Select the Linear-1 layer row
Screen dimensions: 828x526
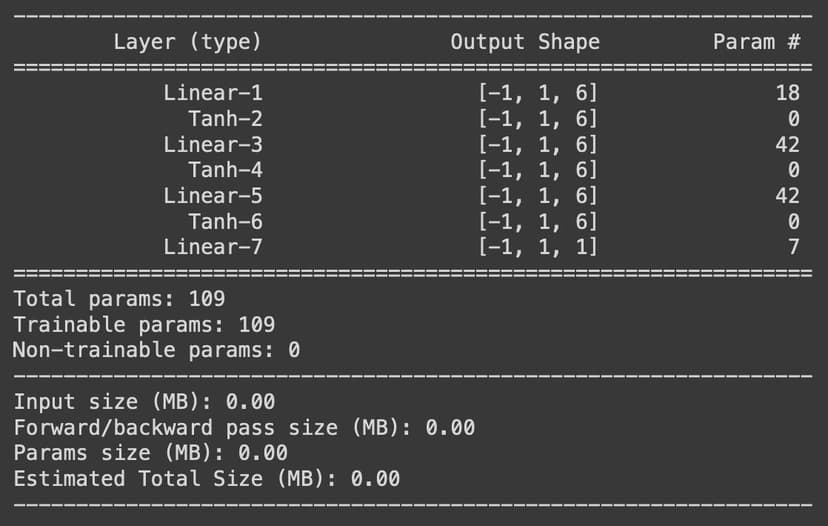(213, 93)
